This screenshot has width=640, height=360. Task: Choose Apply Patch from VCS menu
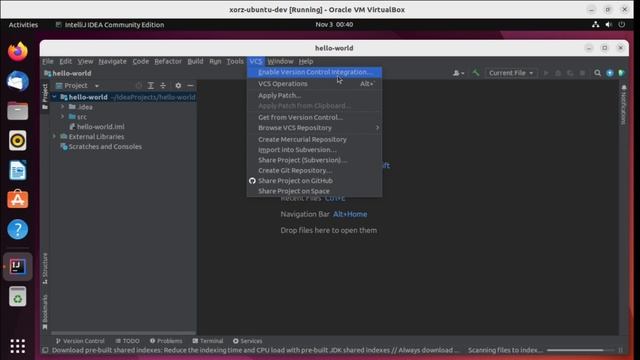[314, 95]
